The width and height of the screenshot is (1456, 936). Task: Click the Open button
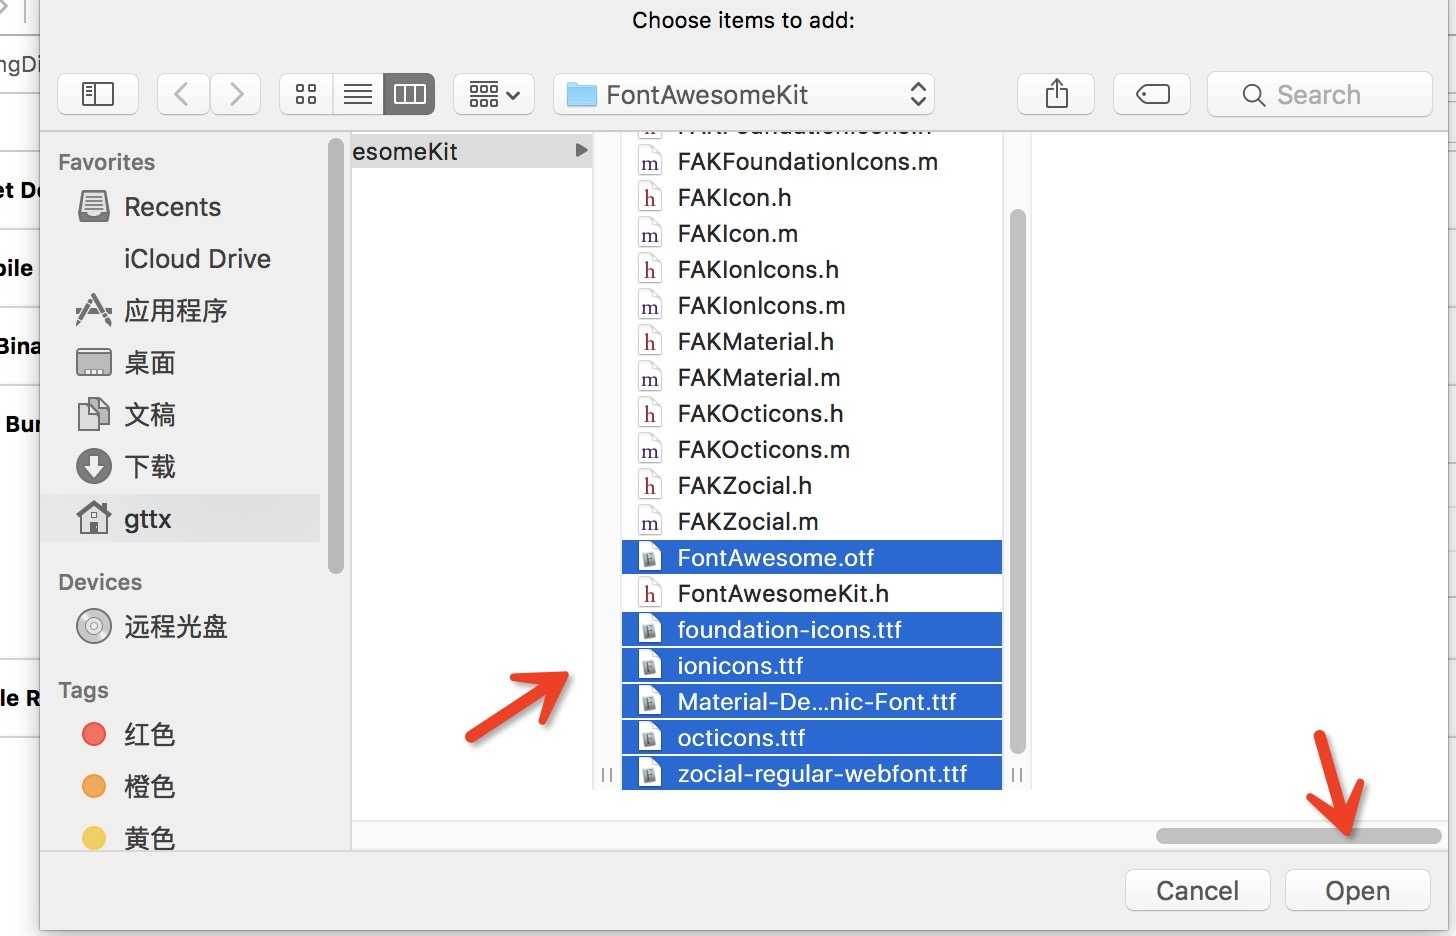coord(1357,890)
